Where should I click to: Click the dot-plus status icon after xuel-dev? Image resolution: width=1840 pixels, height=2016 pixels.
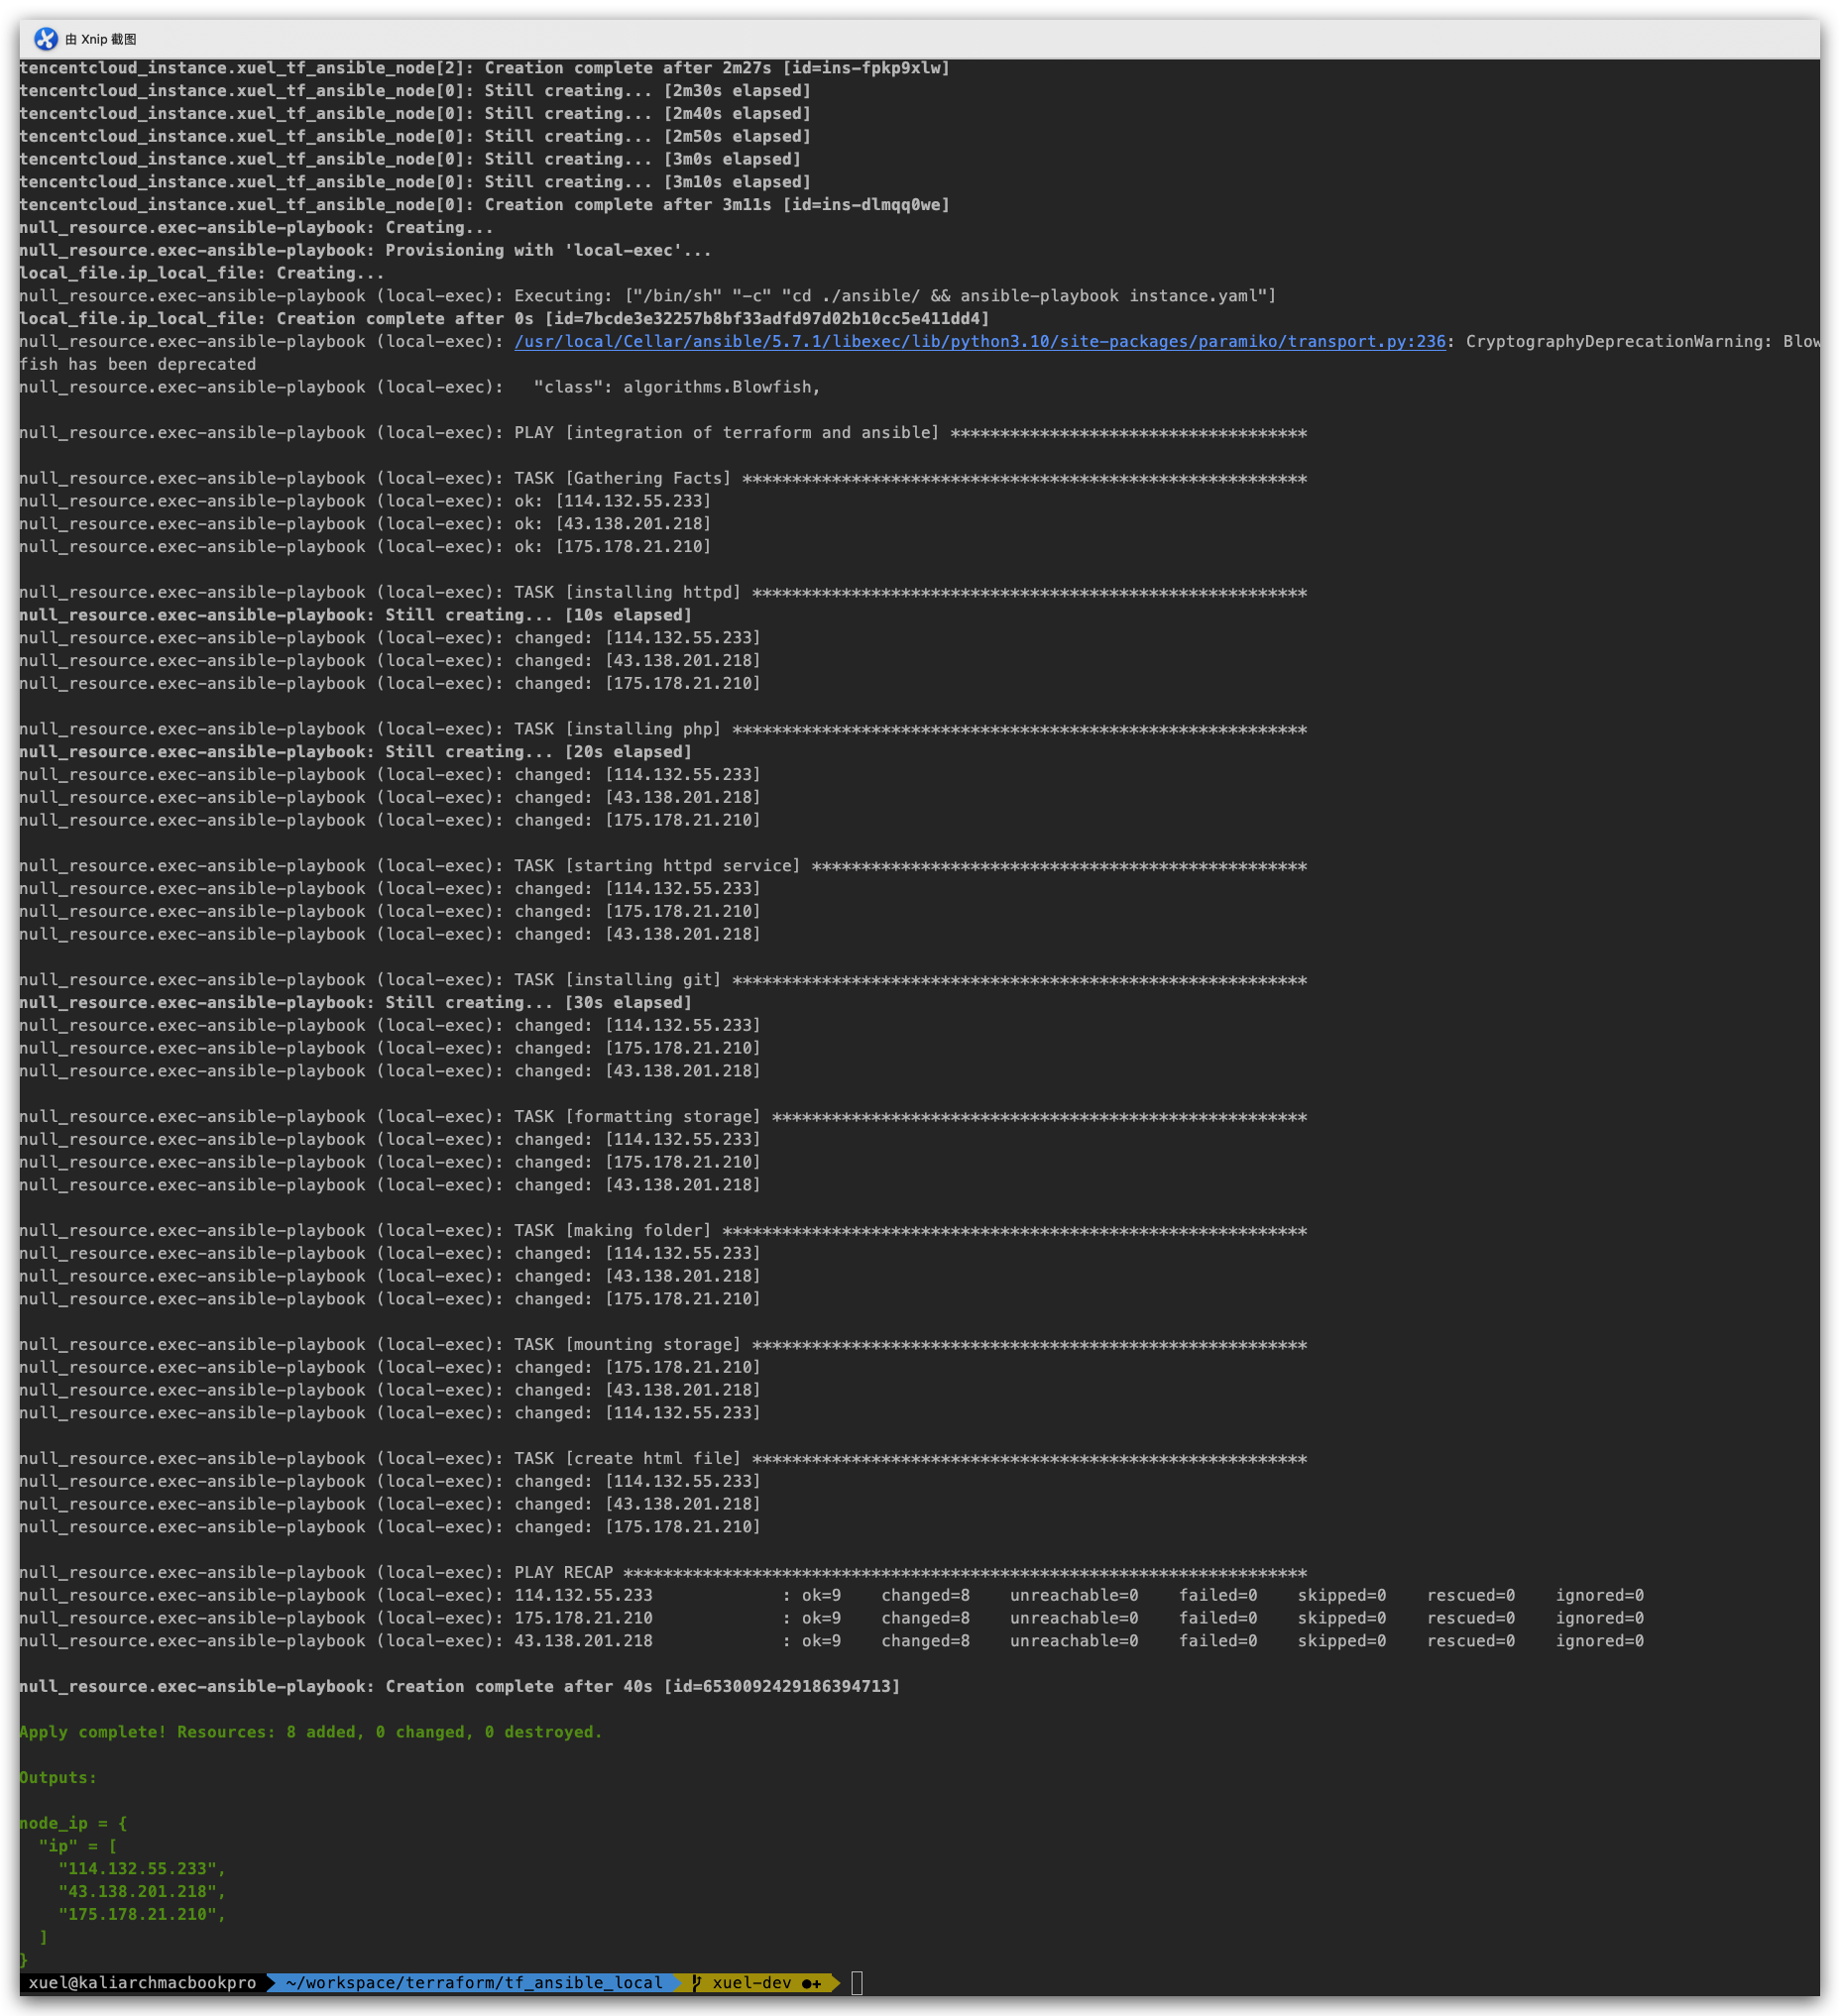click(x=812, y=1983)
